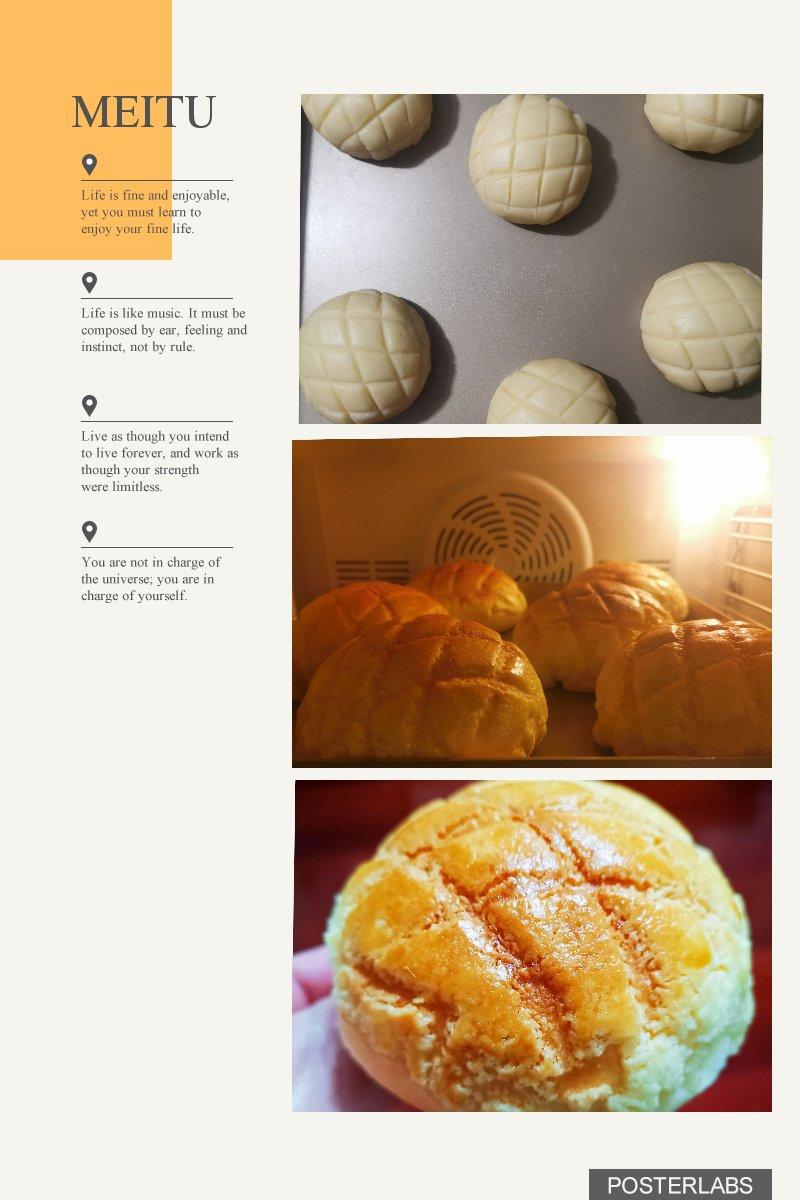Click the 'Life is fine and enjoyable' paragraph
800x1200 pixels.
coord(155,212)
